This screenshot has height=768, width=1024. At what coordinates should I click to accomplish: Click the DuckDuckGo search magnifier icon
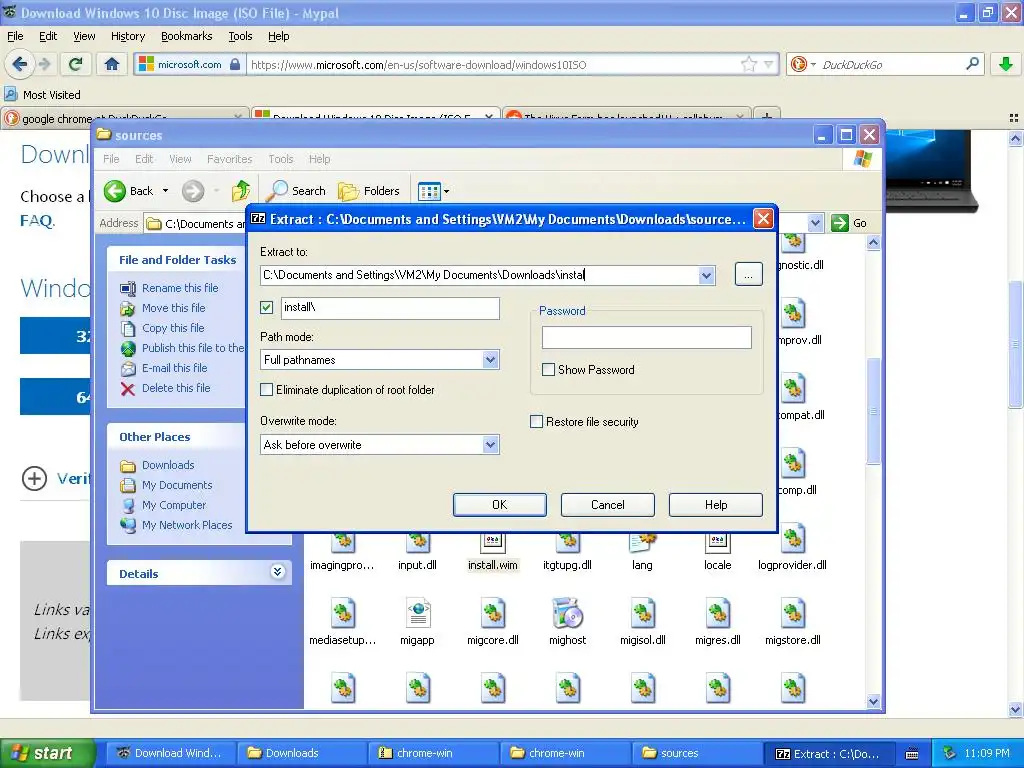click(x=972, y=64)
